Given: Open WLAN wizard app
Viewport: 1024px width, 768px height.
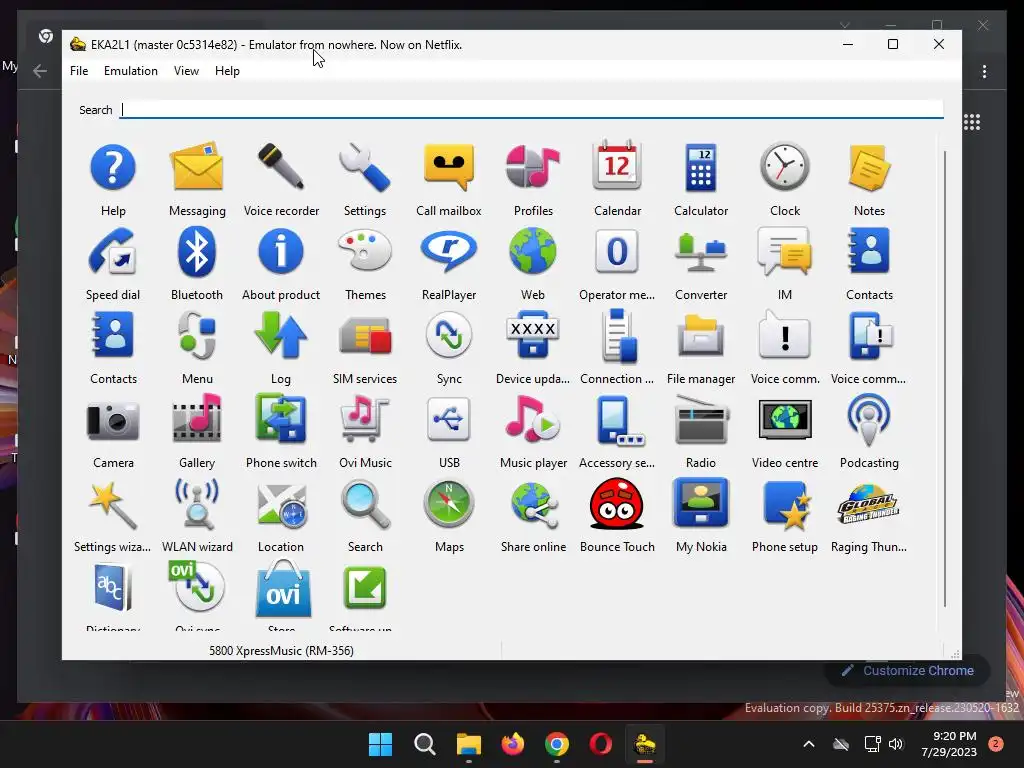Looking at the screenshot, I should 197,504.
